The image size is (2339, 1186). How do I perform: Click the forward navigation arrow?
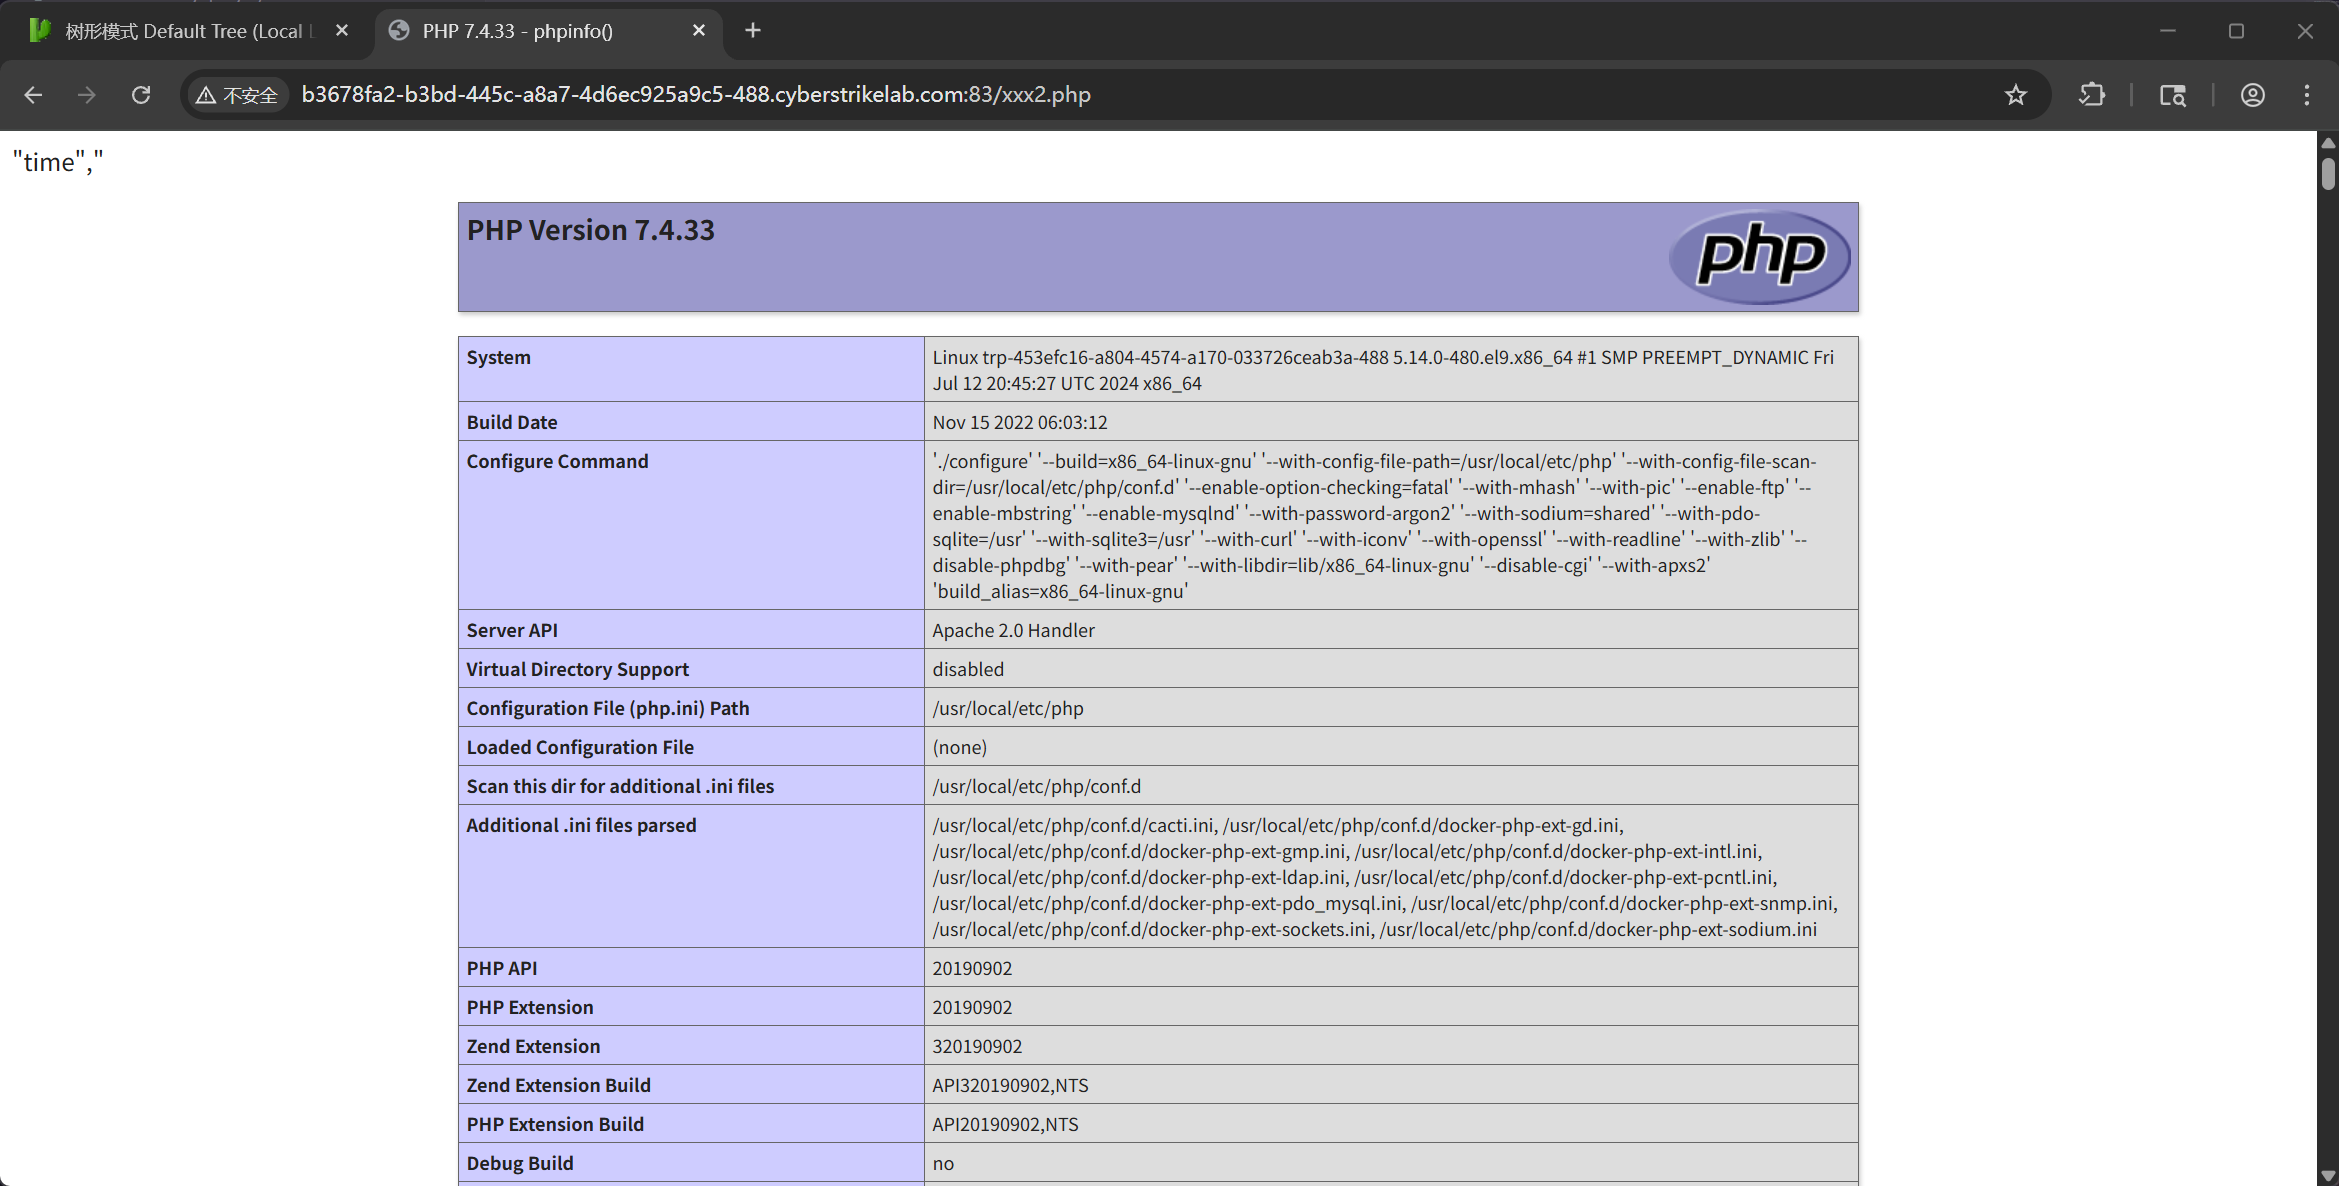pos(87,95)
